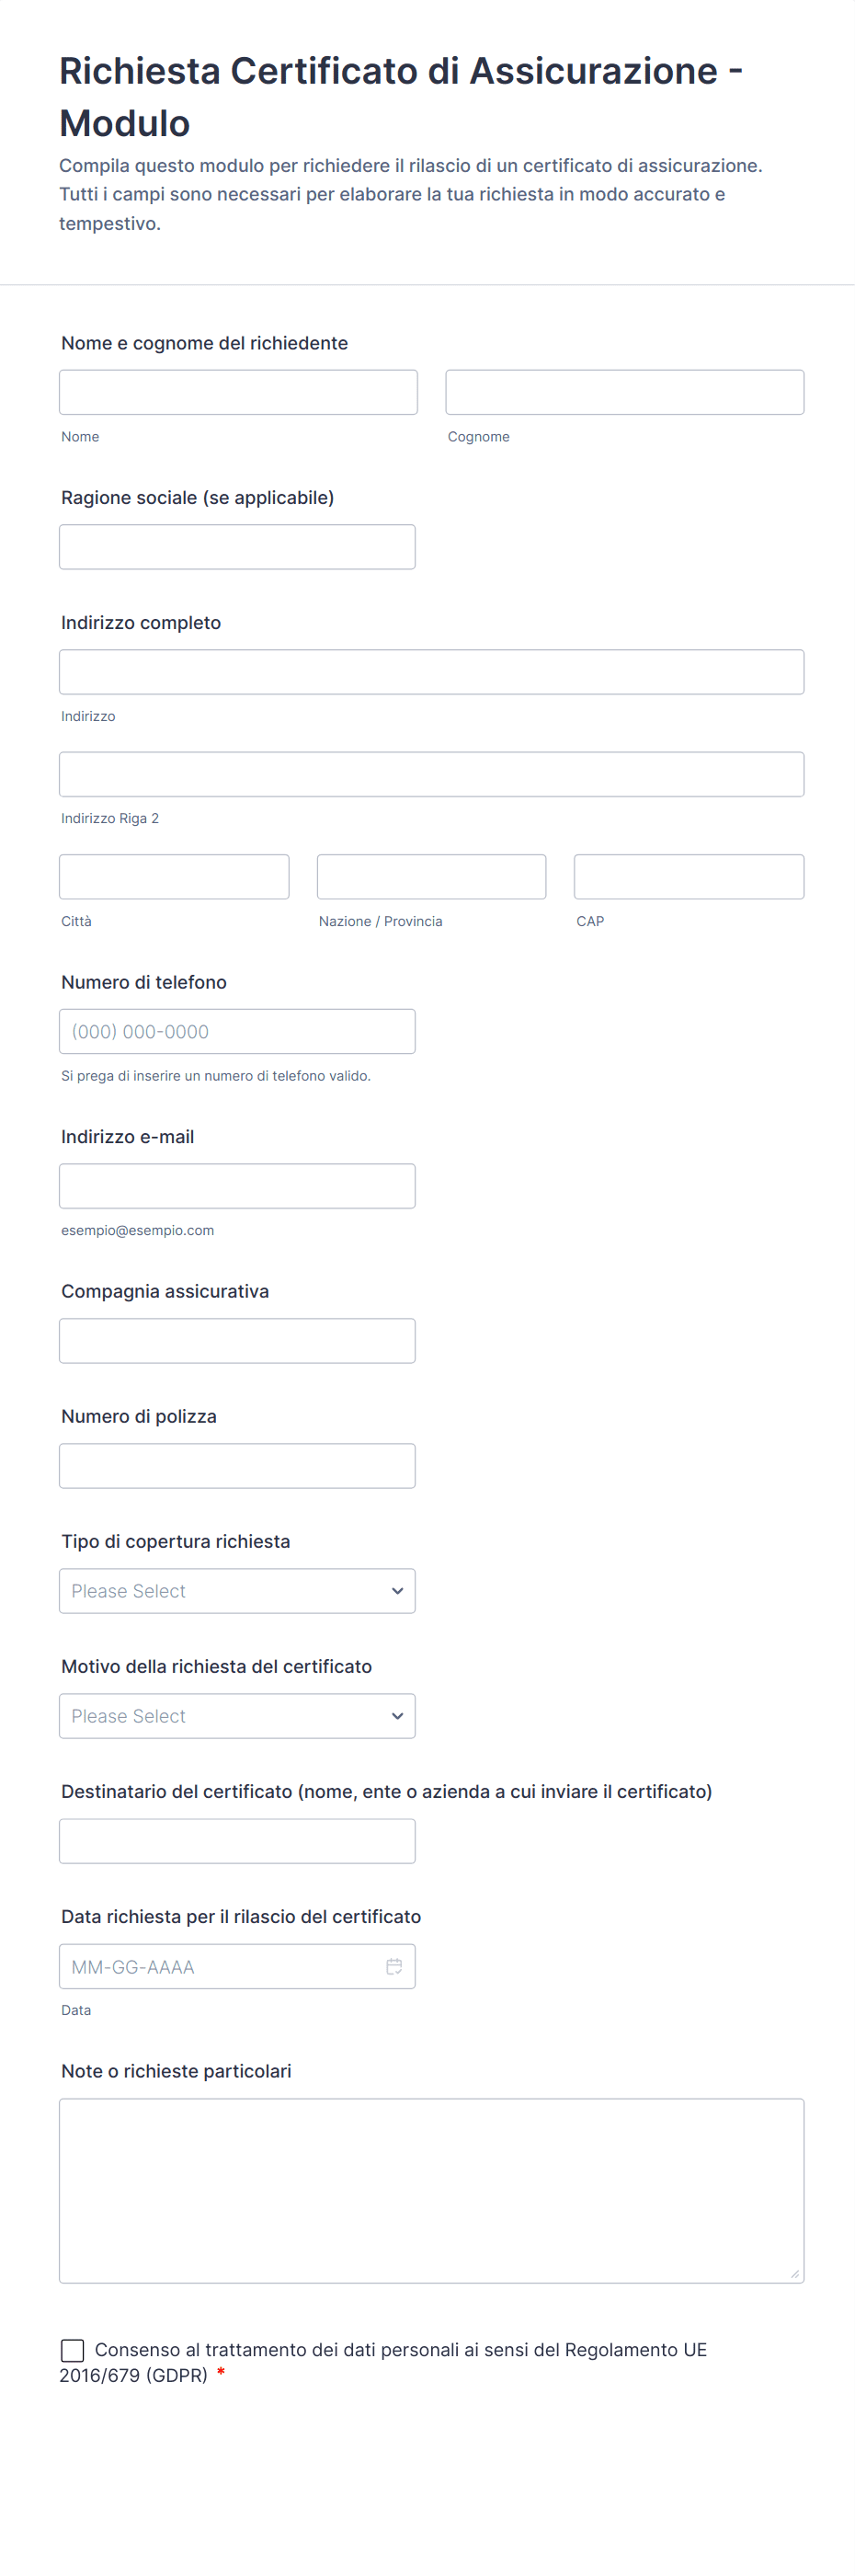Click the Ragione sociale input box

click(x=237, y=547)
